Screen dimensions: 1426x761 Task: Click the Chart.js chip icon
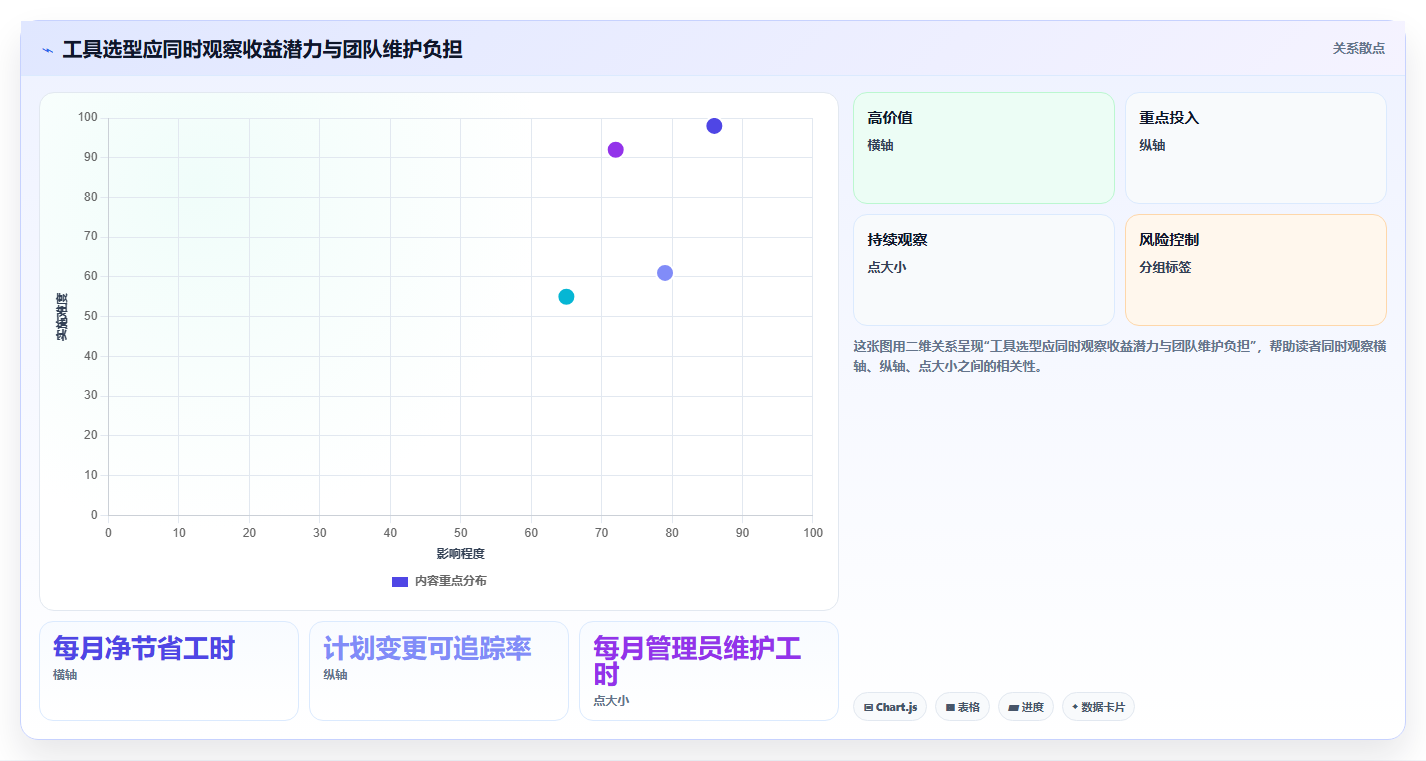[x=869, y=707]
